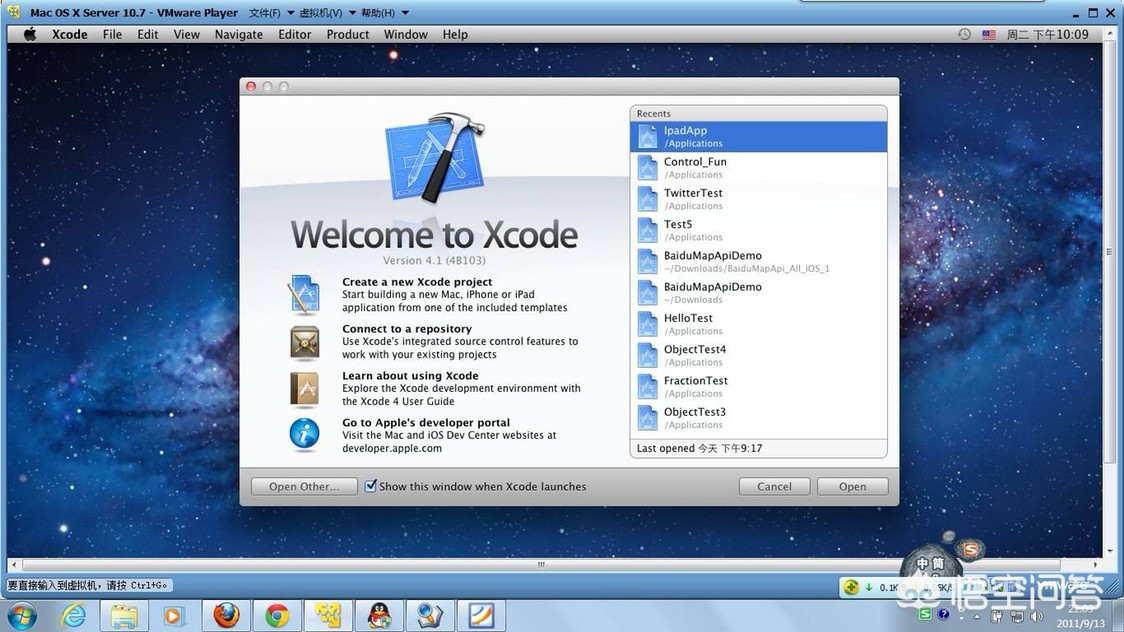The height and width of the screenshot is (632, 1124).
Task: Select BaiduMapApiDemo located in ~/Downloads
Action: (x=758, y=293)
